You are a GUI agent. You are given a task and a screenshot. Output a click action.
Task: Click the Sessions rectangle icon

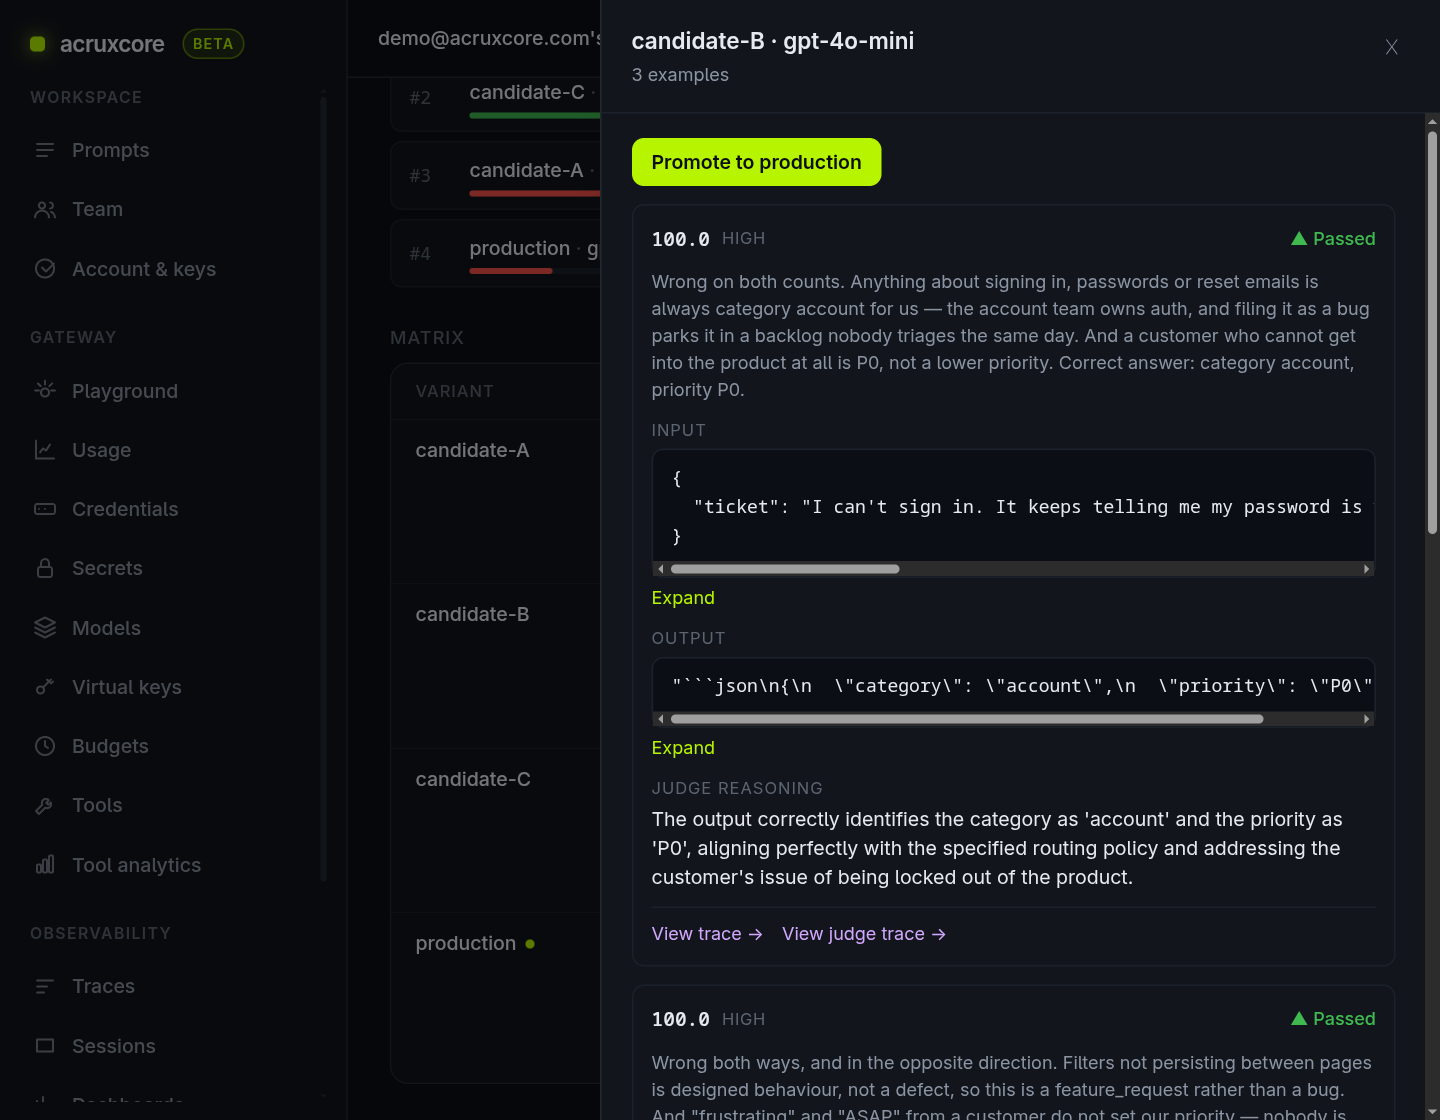(45, 1046)
